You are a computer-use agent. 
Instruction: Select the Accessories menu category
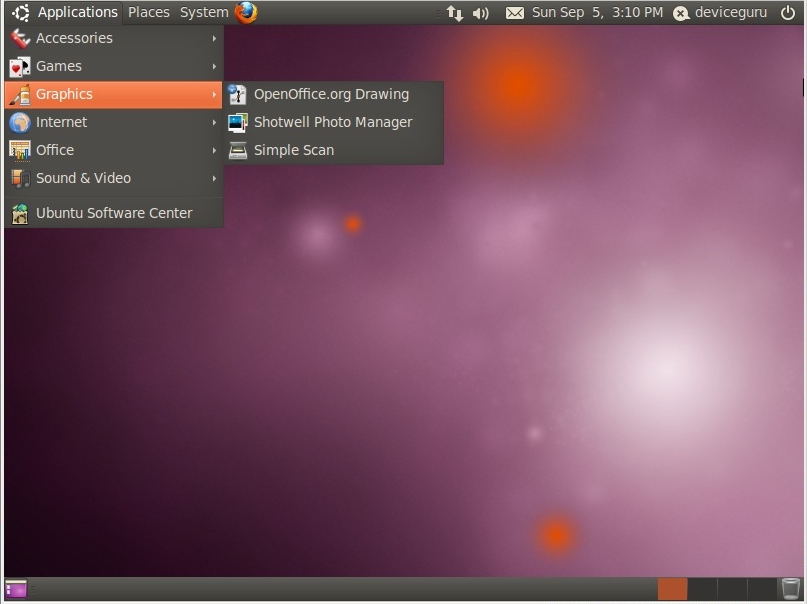click(x=114, y=38)
